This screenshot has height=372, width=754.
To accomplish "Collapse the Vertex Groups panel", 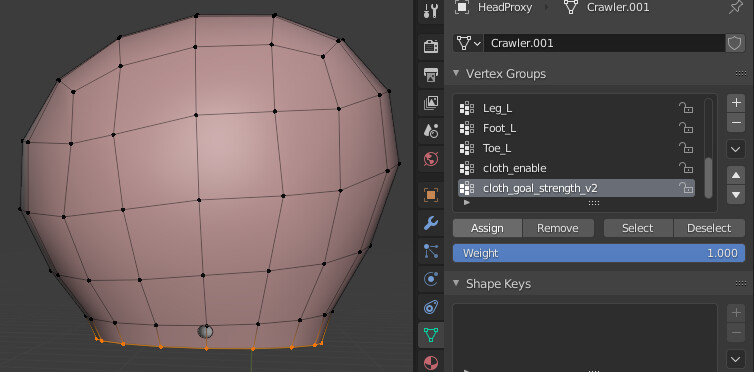I will (456, 74).
